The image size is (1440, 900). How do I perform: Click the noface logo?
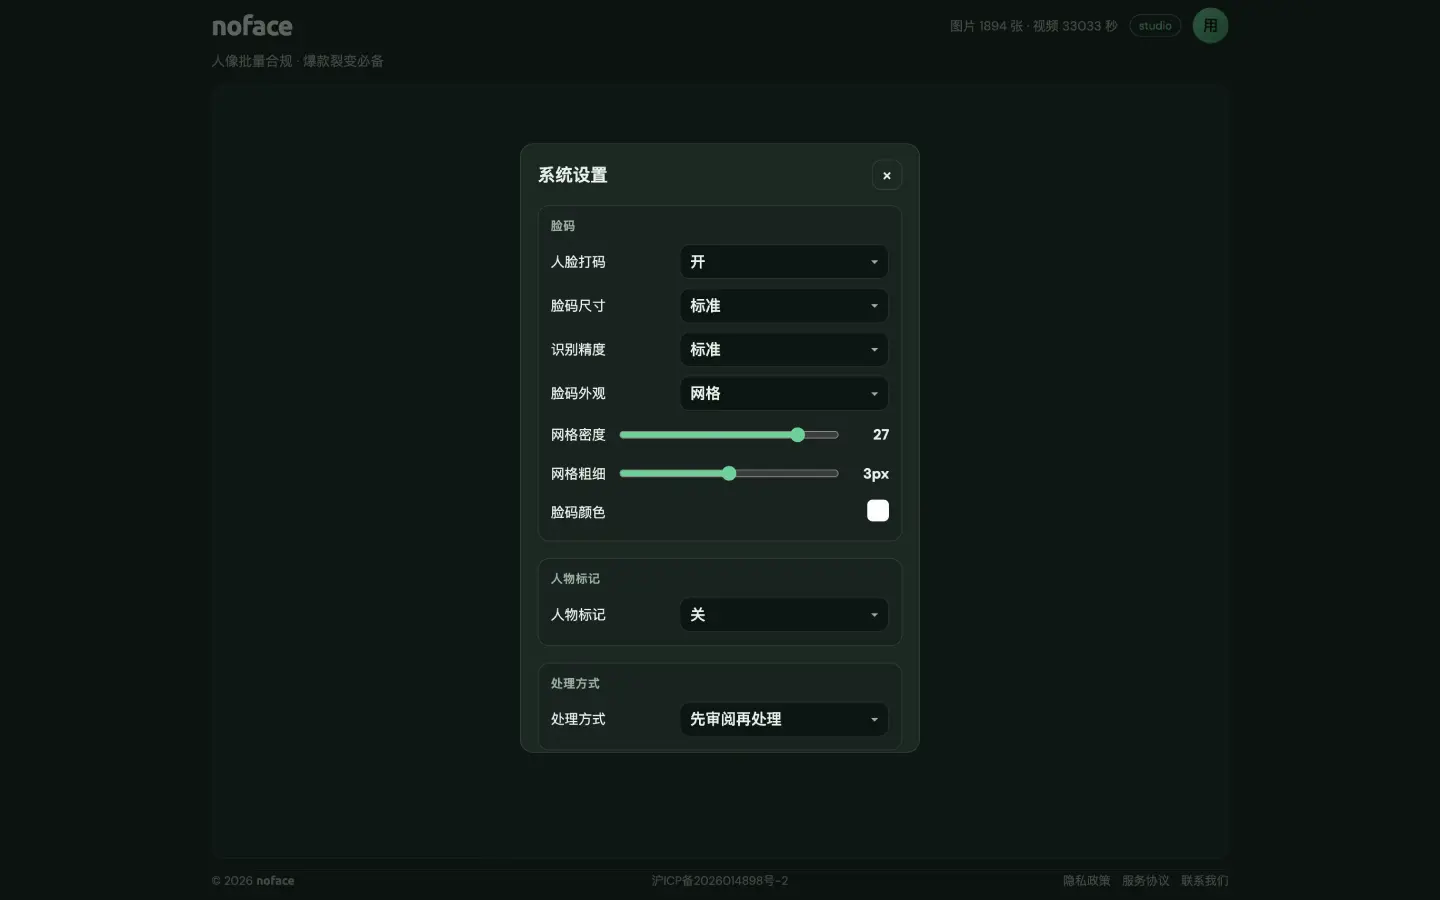pos(252,26)
